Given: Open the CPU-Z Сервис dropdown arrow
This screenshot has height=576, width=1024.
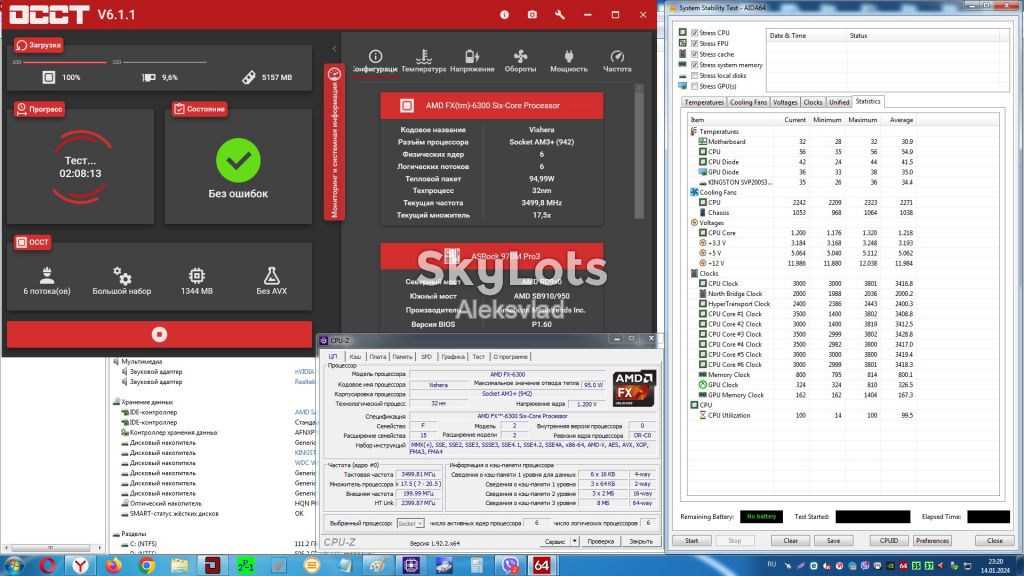Looking at the screenshot, I should click(574, 541).
